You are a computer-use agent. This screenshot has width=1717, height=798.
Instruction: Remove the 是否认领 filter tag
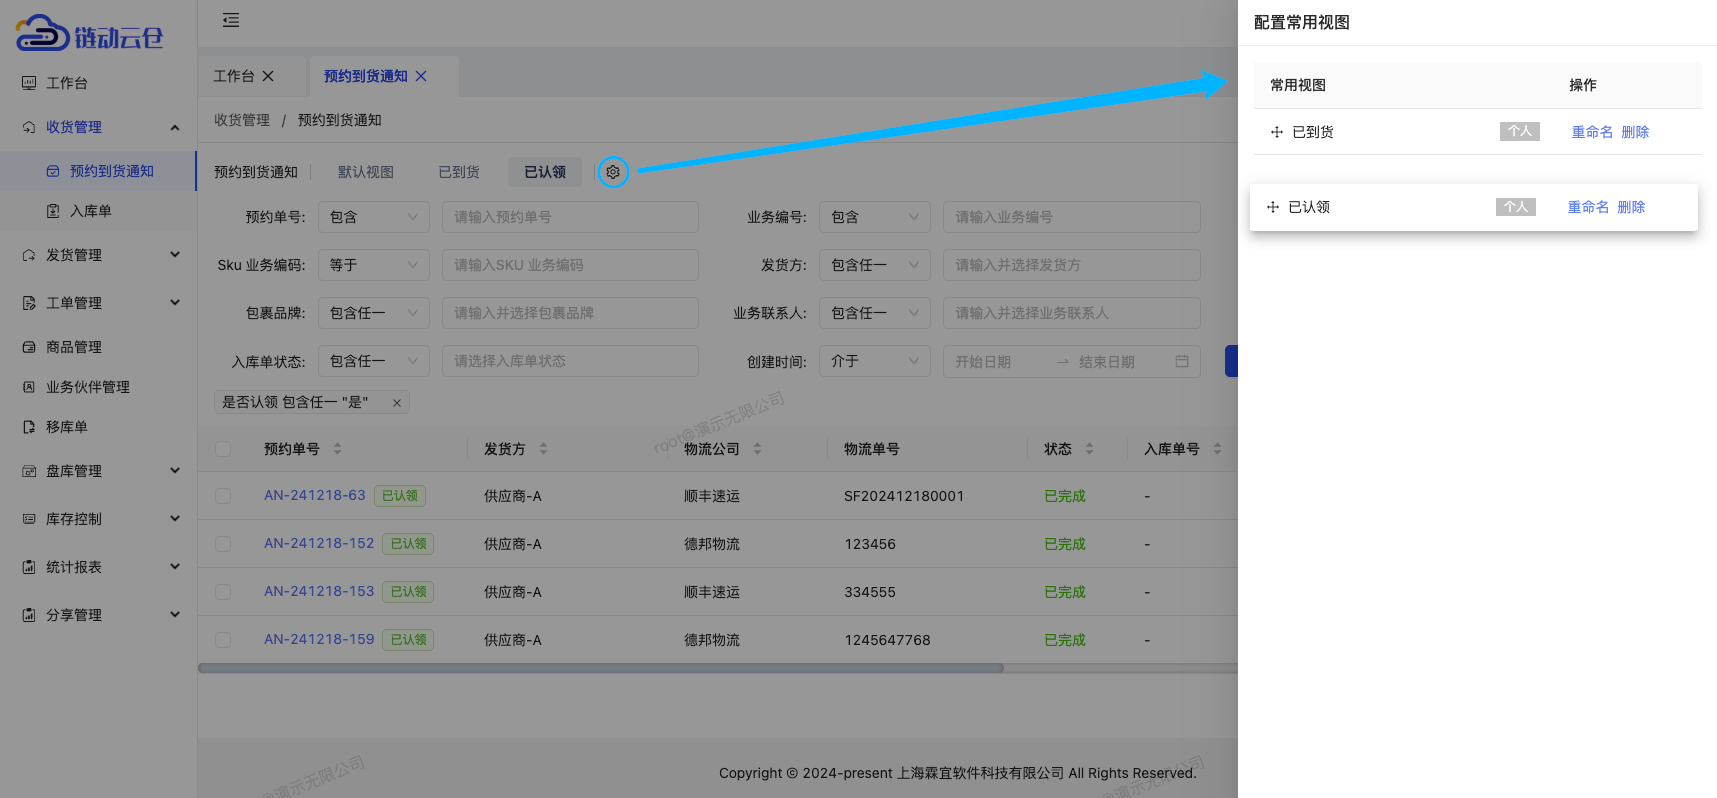pyautogui.click(x=397, y=403)
